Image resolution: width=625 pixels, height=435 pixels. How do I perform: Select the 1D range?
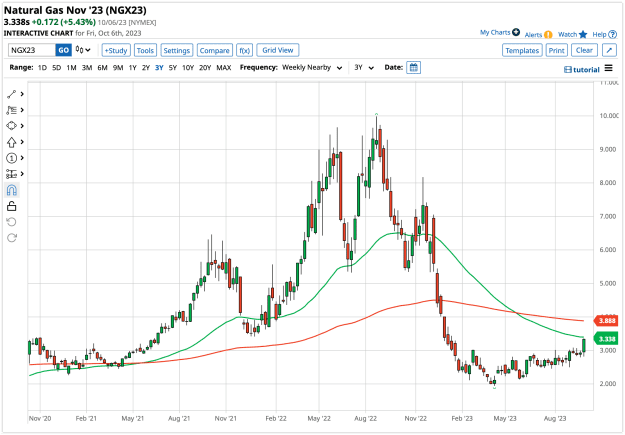[x=42, y=68]
